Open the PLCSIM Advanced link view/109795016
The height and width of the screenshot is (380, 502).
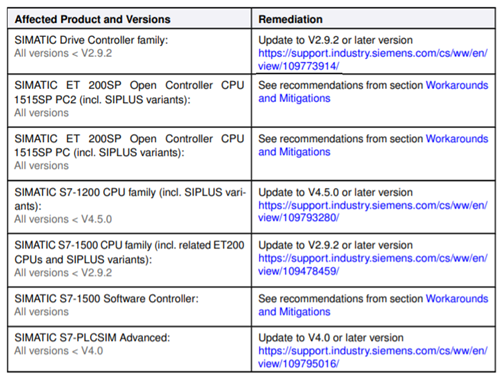(373, 357)
